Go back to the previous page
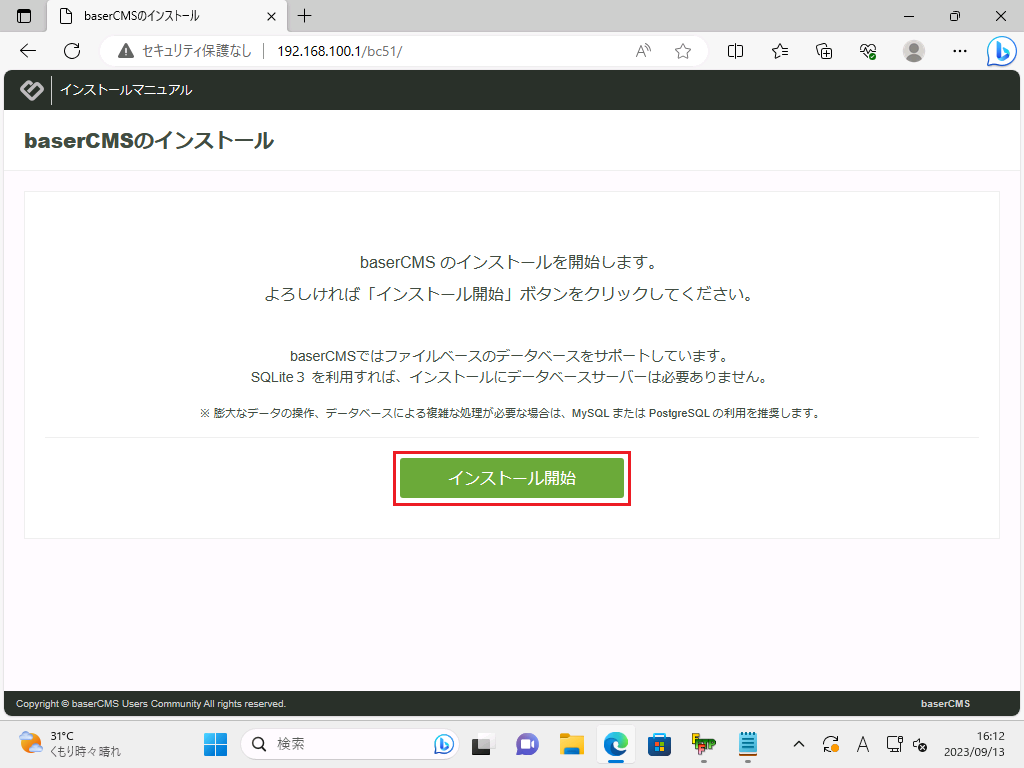 (28, 51)
